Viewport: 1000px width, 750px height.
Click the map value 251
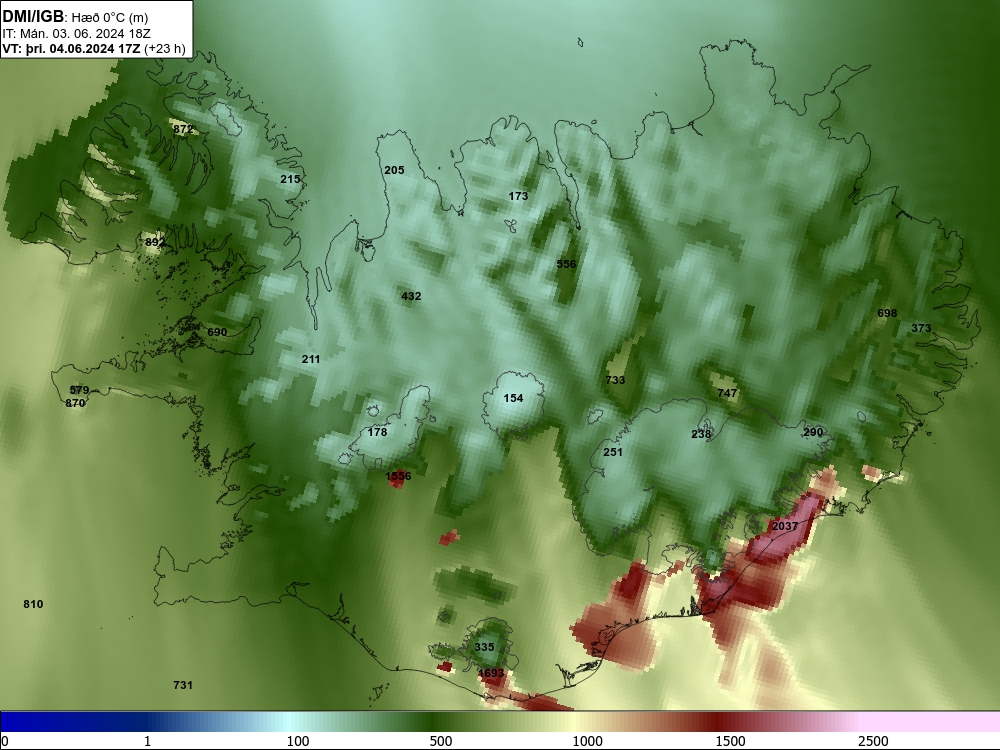613,452
